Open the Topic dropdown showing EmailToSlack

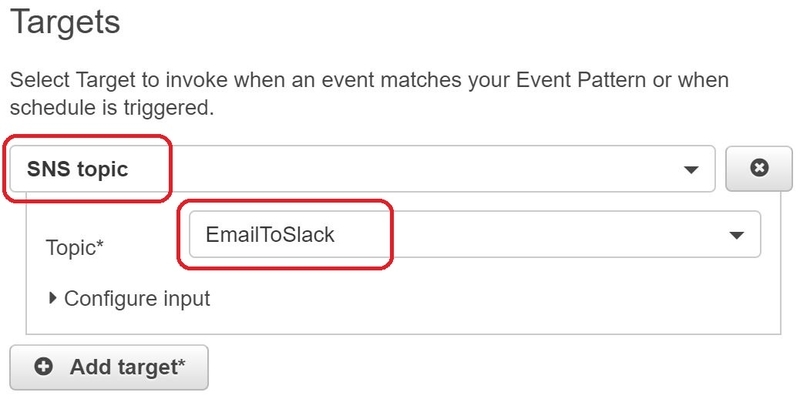tap(475, 235)
